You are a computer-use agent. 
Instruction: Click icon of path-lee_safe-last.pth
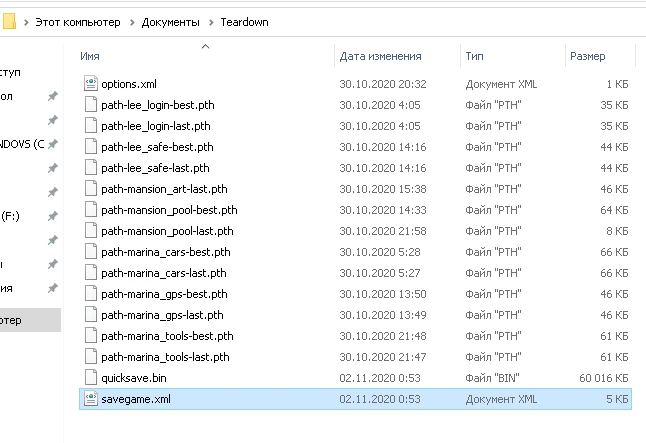pos(91,168)
